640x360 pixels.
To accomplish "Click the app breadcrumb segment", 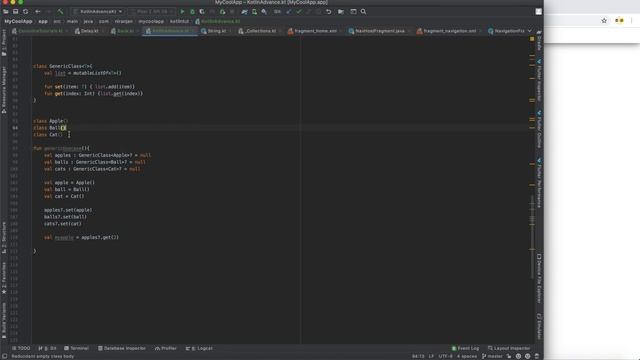I will tap(43, 21).
